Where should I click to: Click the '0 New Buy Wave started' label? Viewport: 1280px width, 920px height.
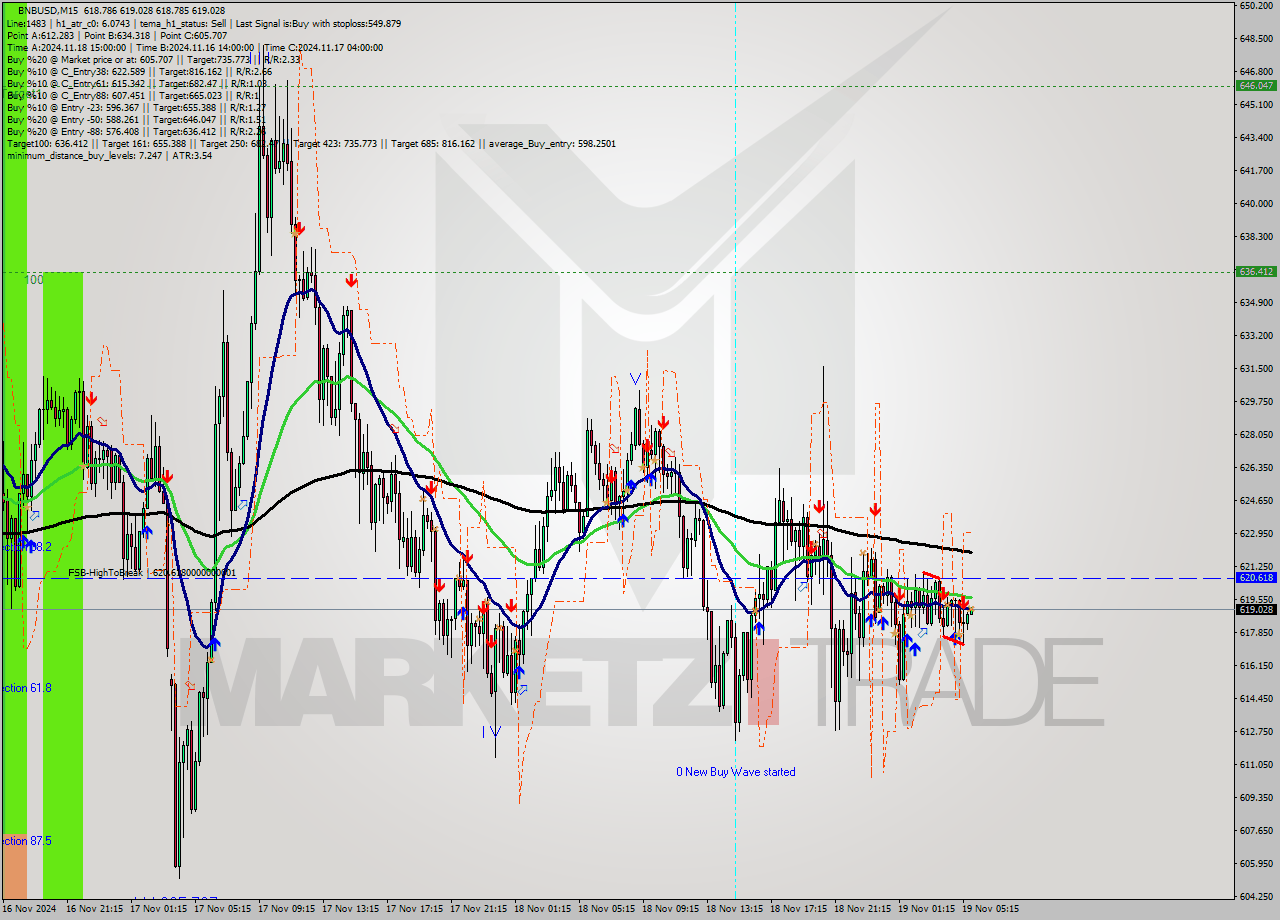[736, 772]
